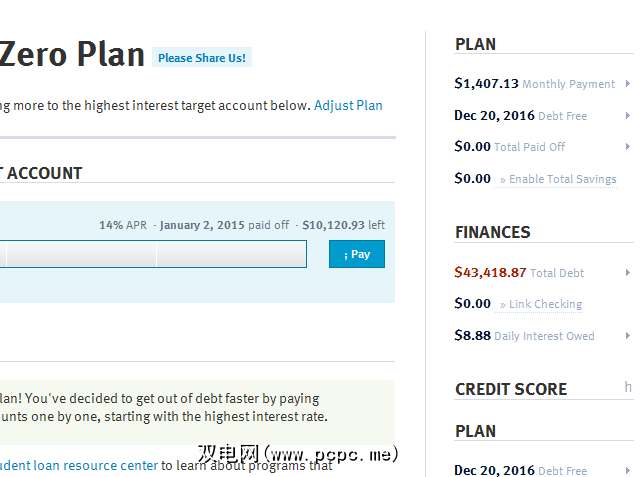This screenshot has width=640, height=477.
Task: Expand the Daily Interest Owed arrow
Action: pos(627,336)
